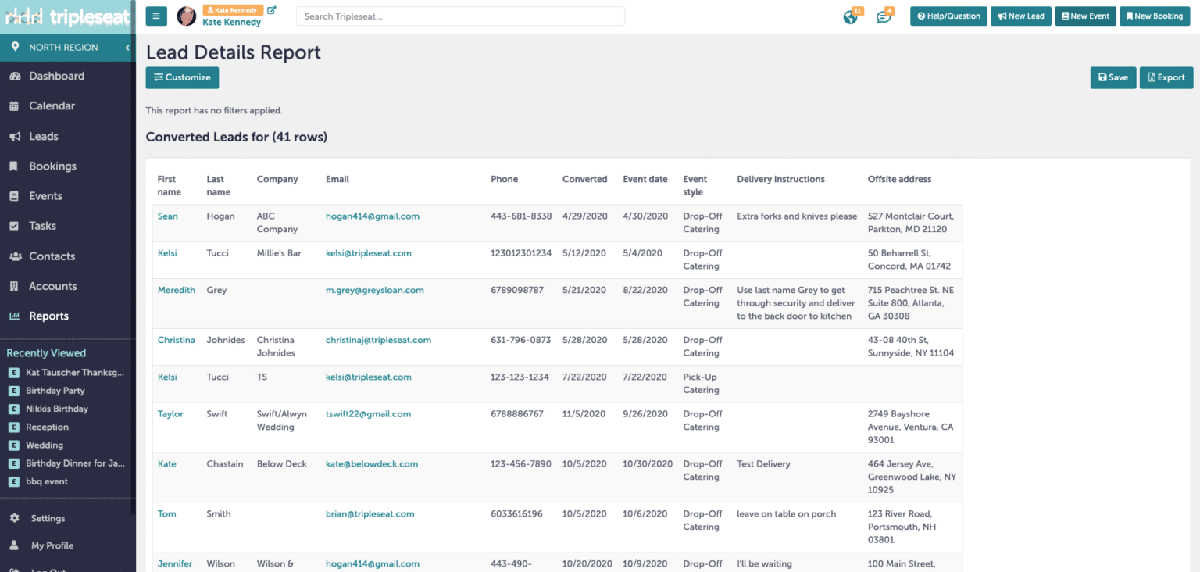Navigate to Dashboard in the sidebar

[56, 76]
